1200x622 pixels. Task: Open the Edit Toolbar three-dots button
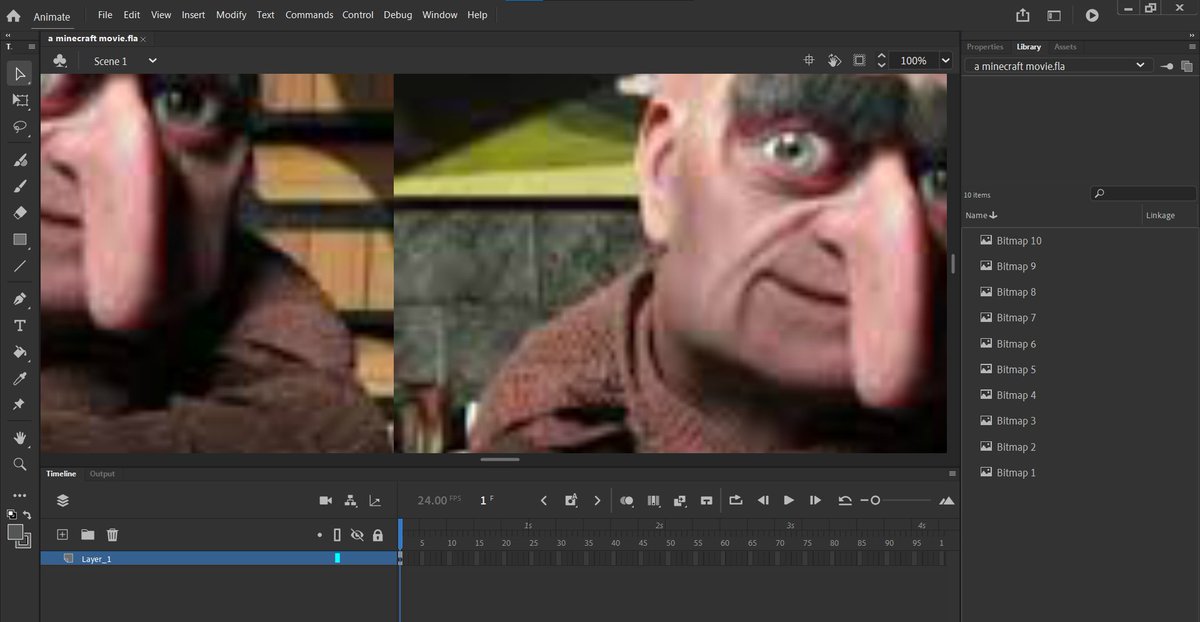tap(20, 495)
